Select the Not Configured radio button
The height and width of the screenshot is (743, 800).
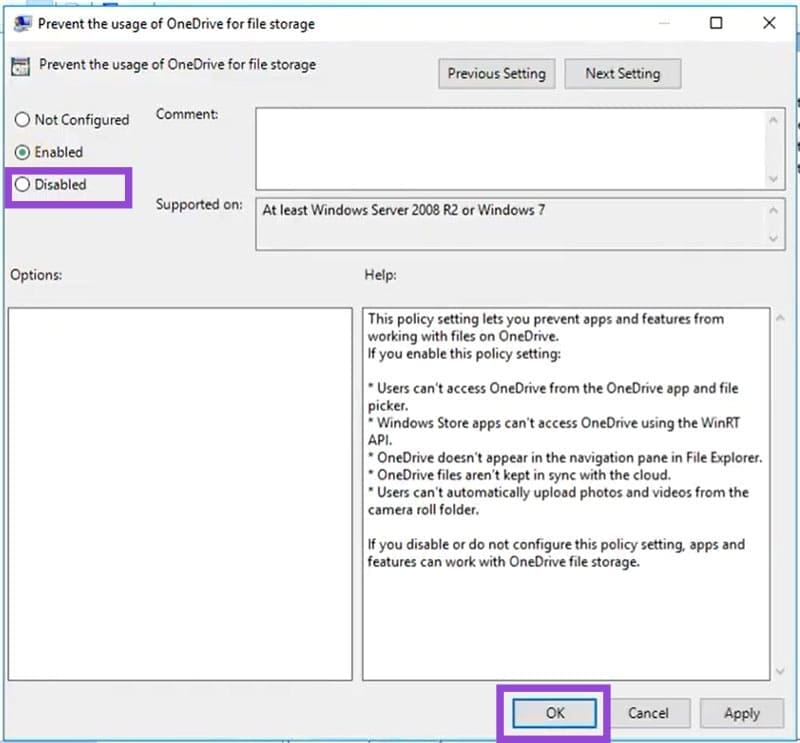[x=22, y=120]
